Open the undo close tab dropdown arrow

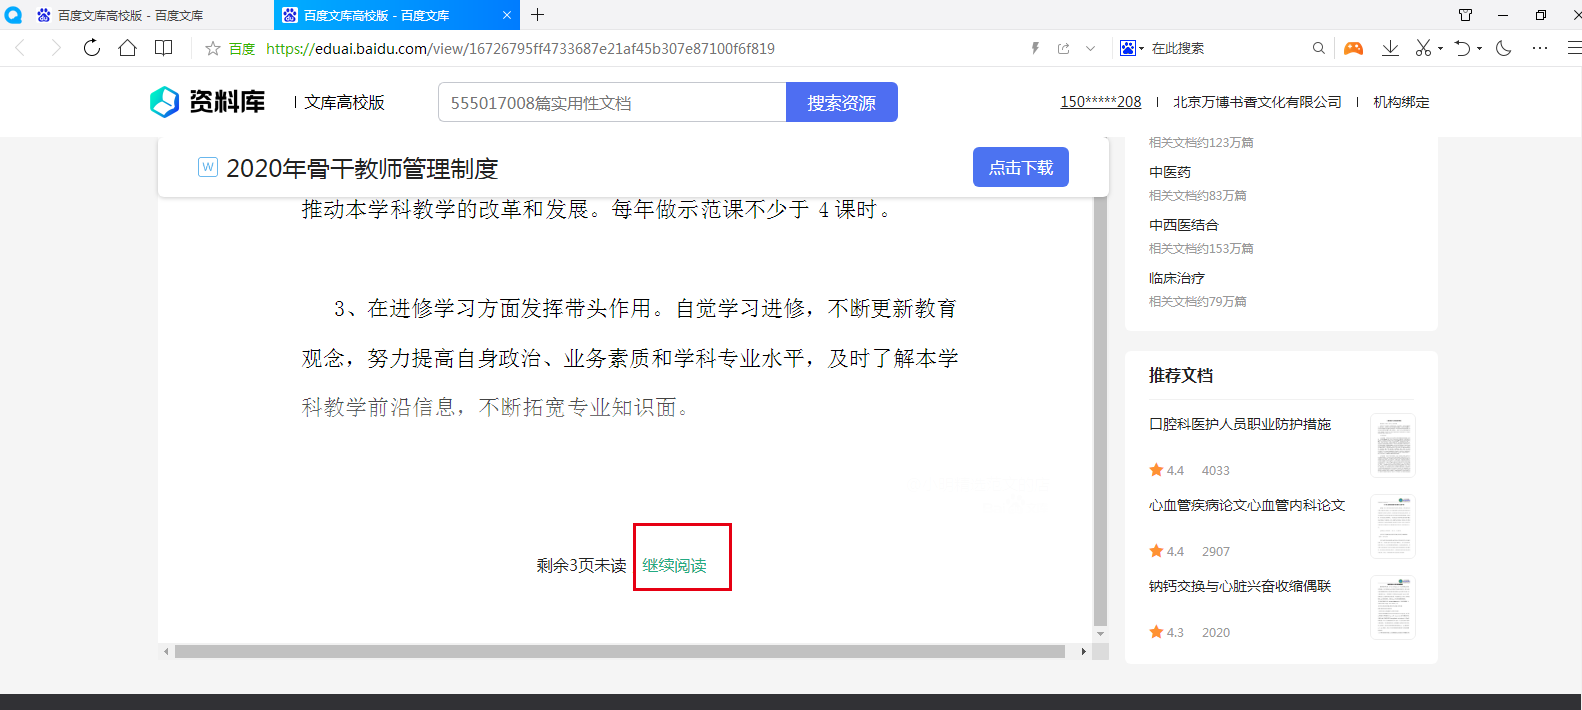click(1479, 48)
